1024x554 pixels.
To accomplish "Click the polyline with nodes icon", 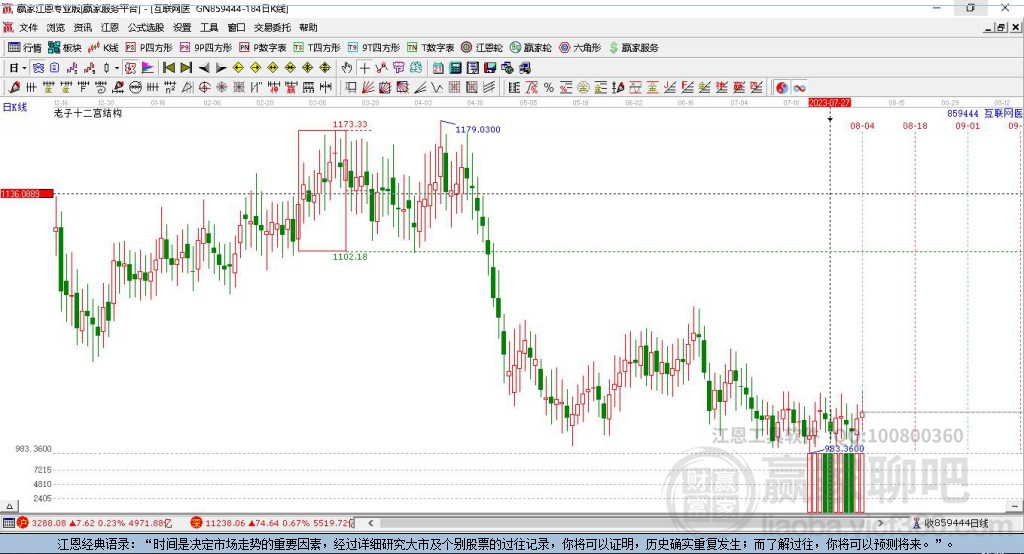I will point(381,68).
